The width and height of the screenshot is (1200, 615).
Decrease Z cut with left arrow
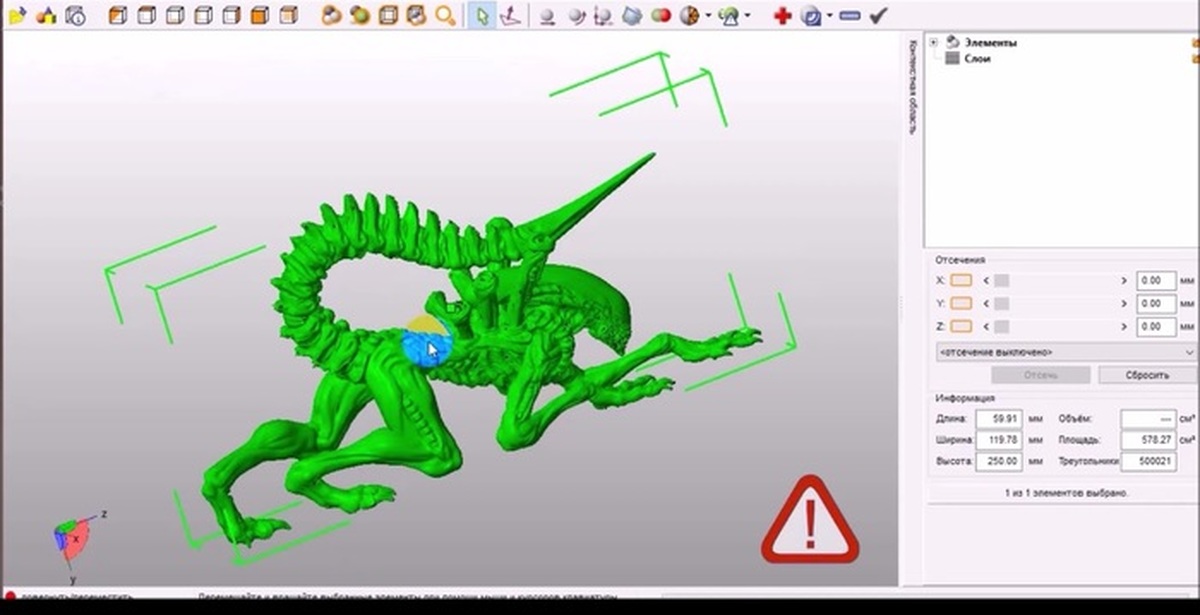coord(986,326)
